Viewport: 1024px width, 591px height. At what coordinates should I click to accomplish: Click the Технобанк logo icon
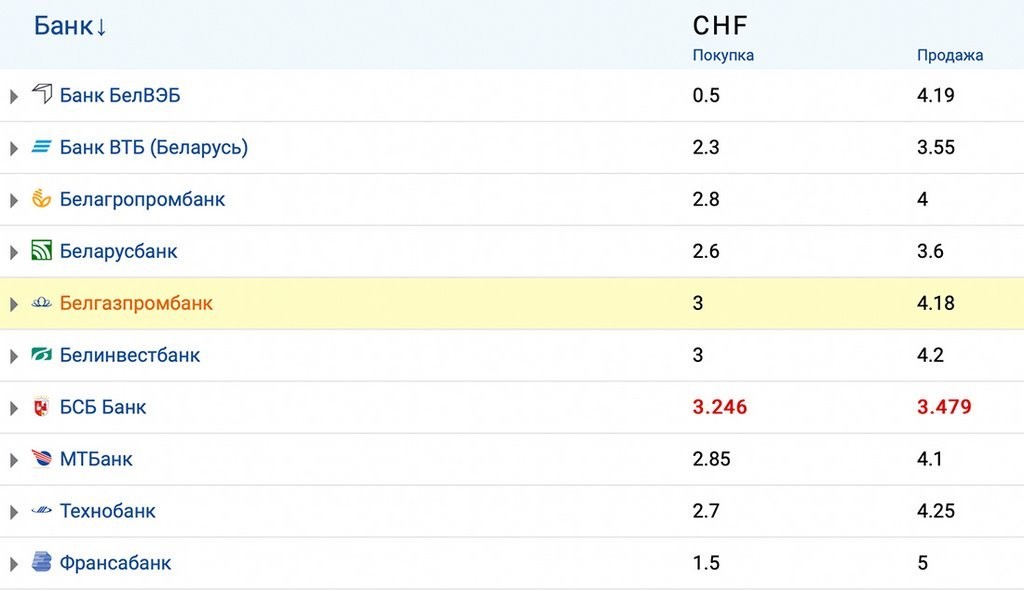coord(41,511)
